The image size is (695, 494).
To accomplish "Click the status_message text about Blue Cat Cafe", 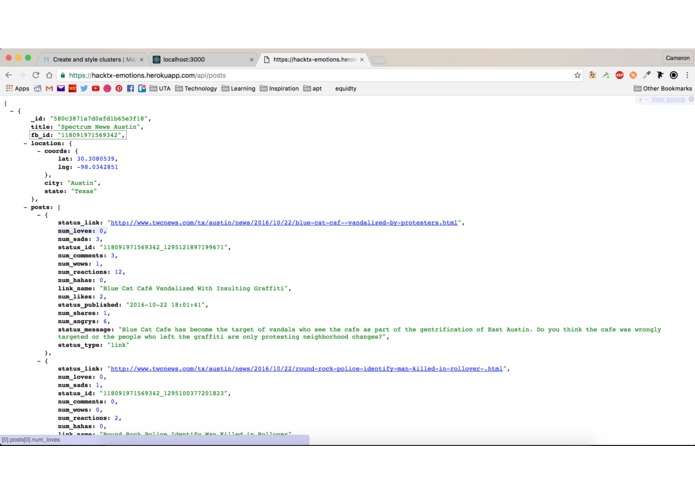I will pyautogui.click(x=359, y=333).
